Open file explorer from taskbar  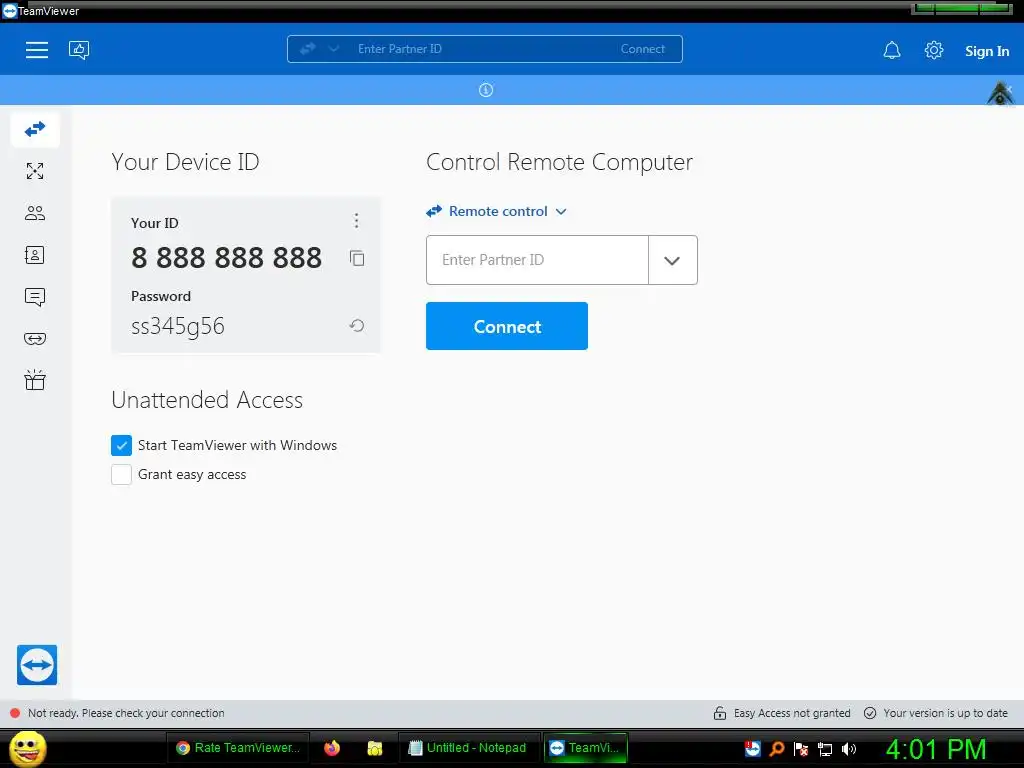374,748
